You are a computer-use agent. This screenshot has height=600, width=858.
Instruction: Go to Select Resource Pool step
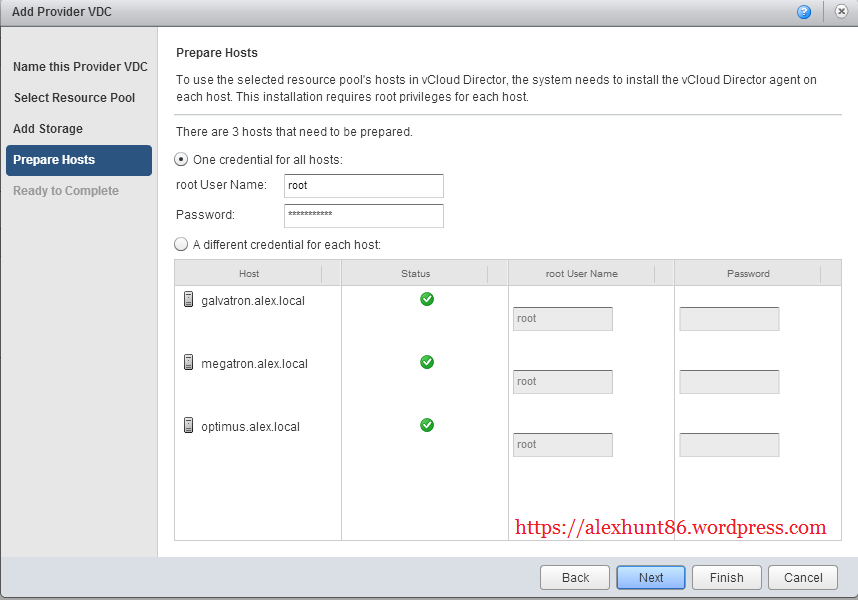(74, 98)
